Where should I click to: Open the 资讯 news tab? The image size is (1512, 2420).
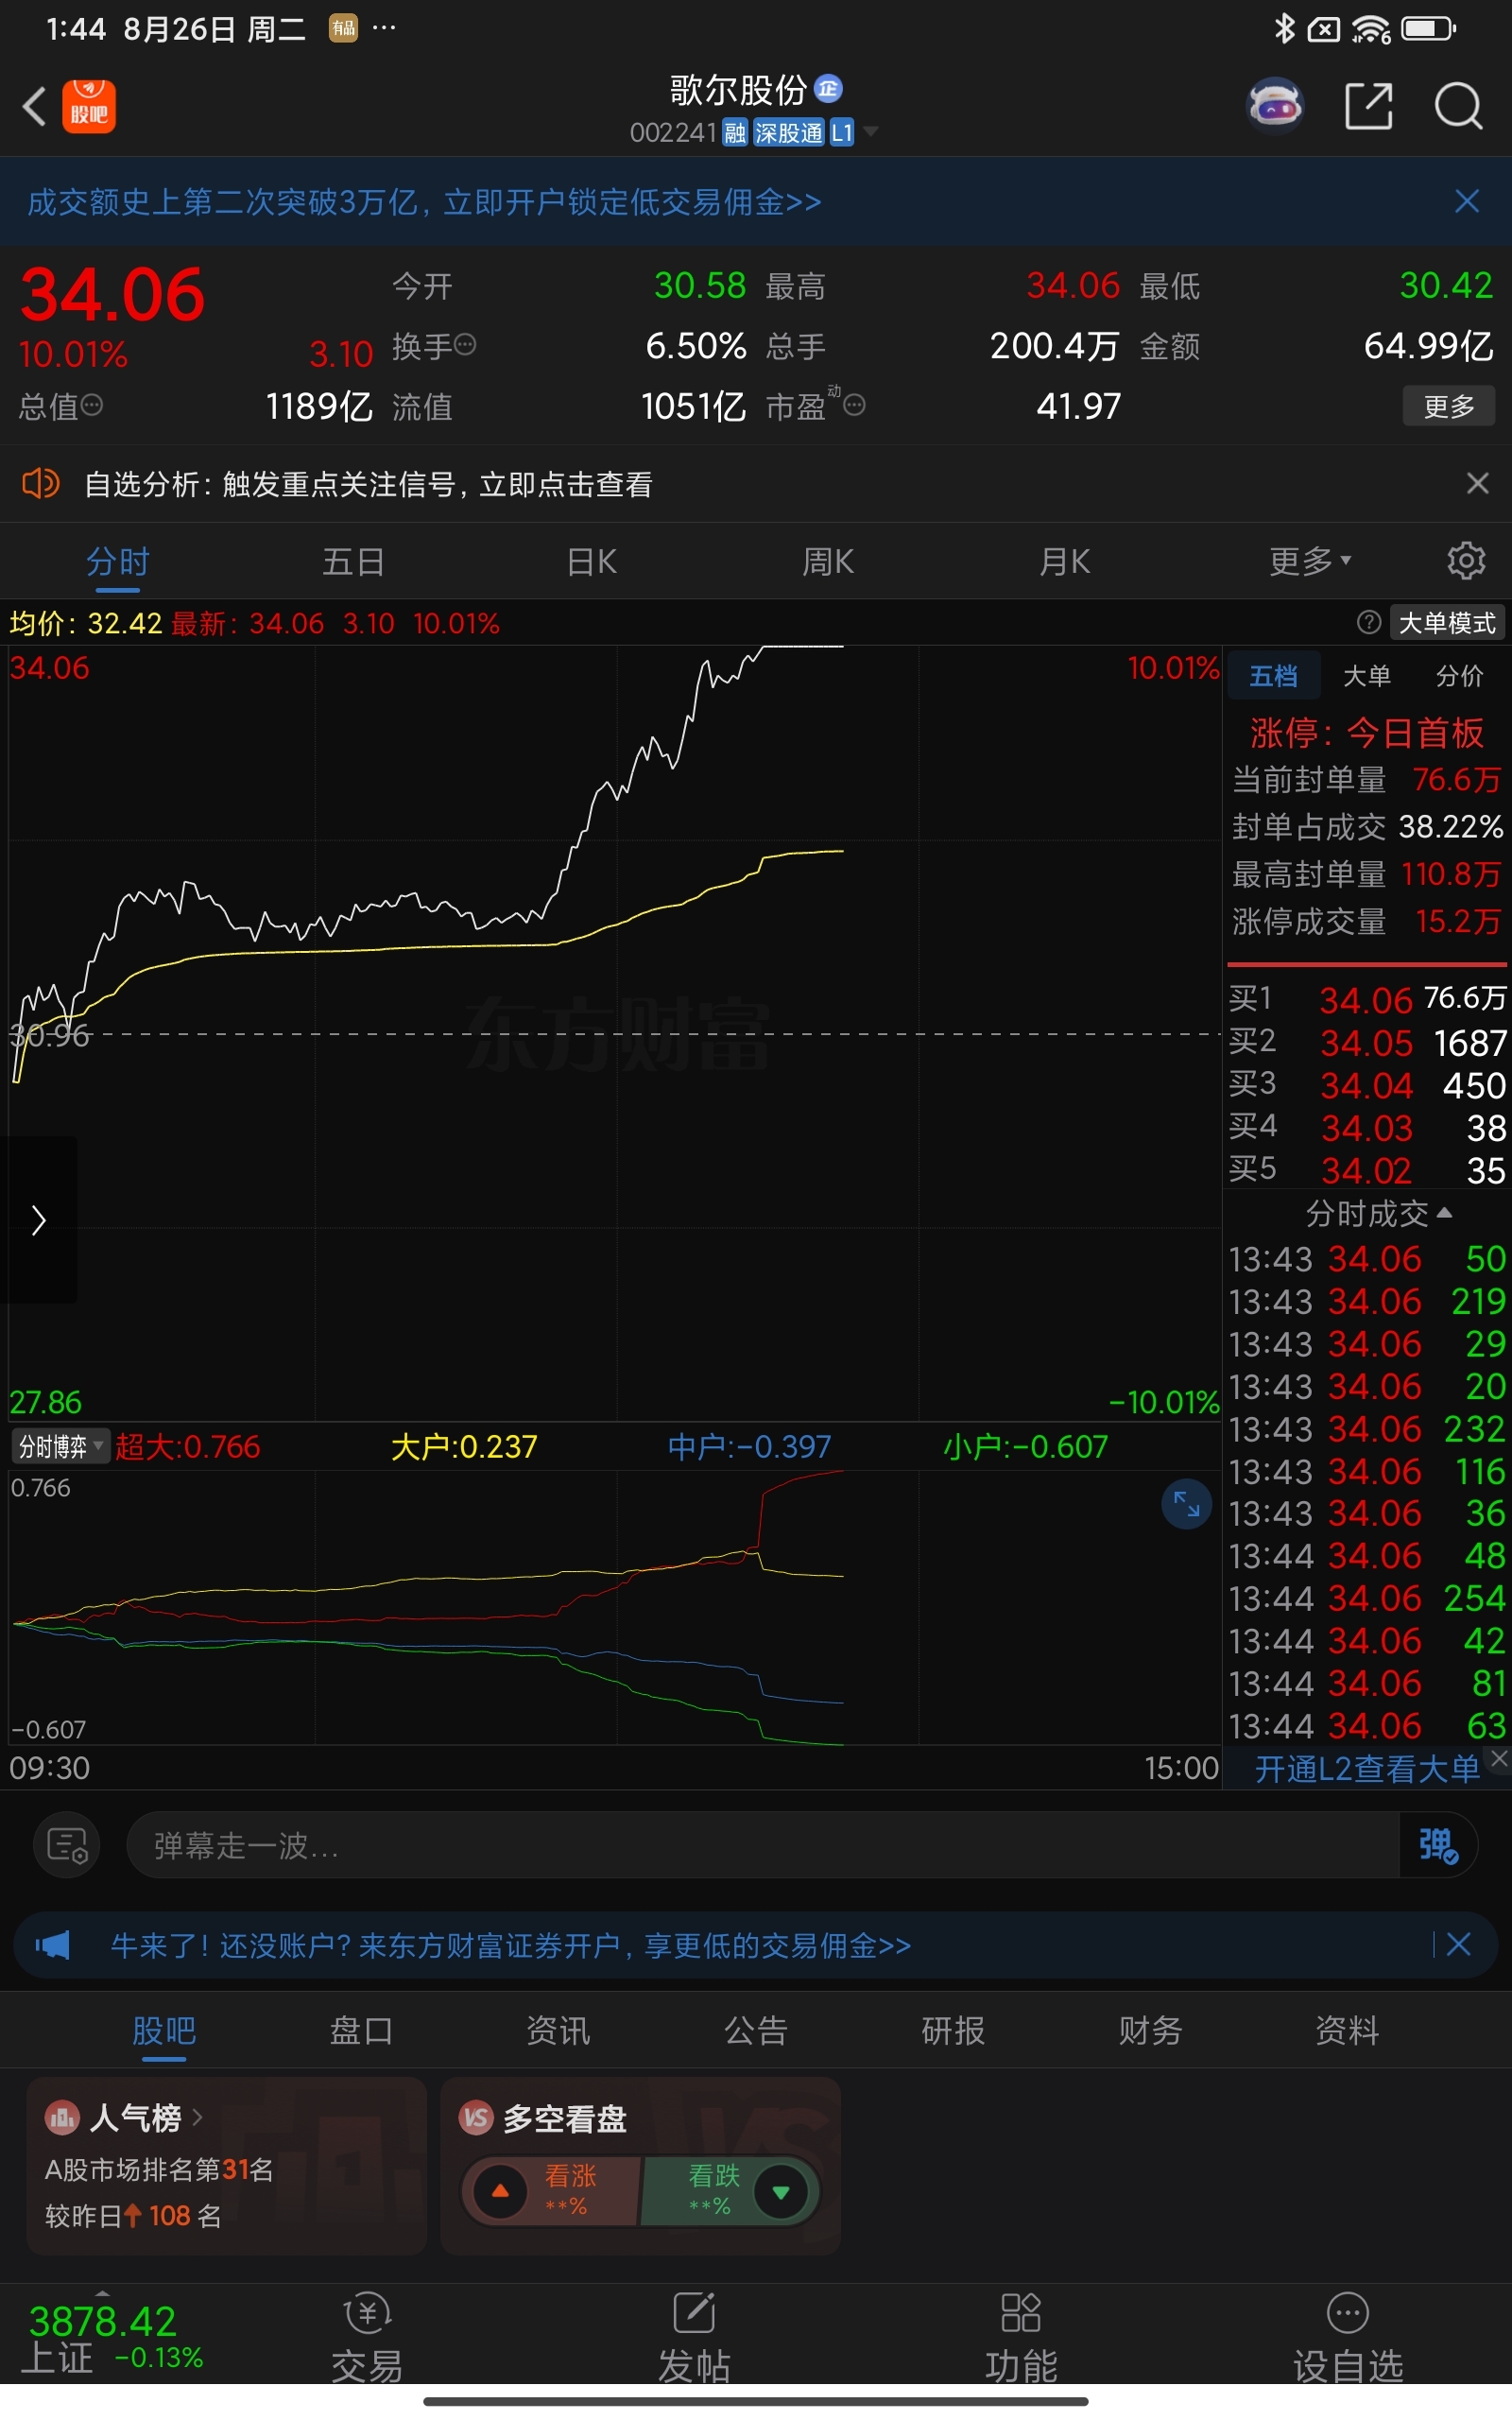click(x=558, y=2030)
